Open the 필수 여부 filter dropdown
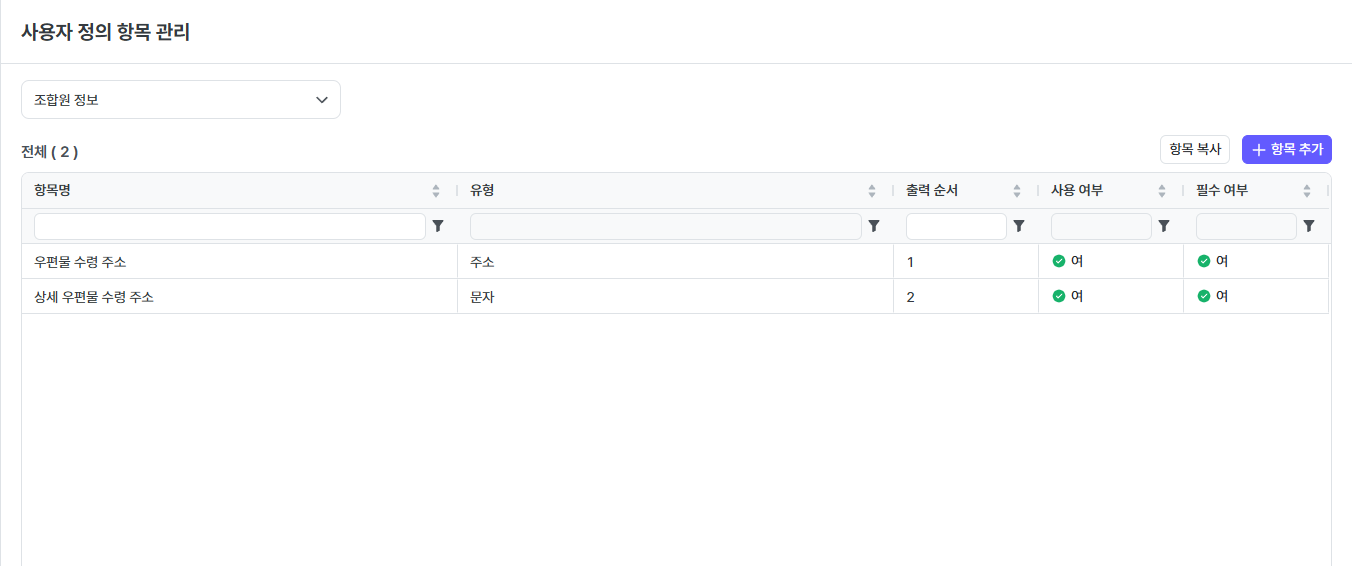Image resolution: width=1352 pixels, height=566 pixels. click(x=1246, y=226)
